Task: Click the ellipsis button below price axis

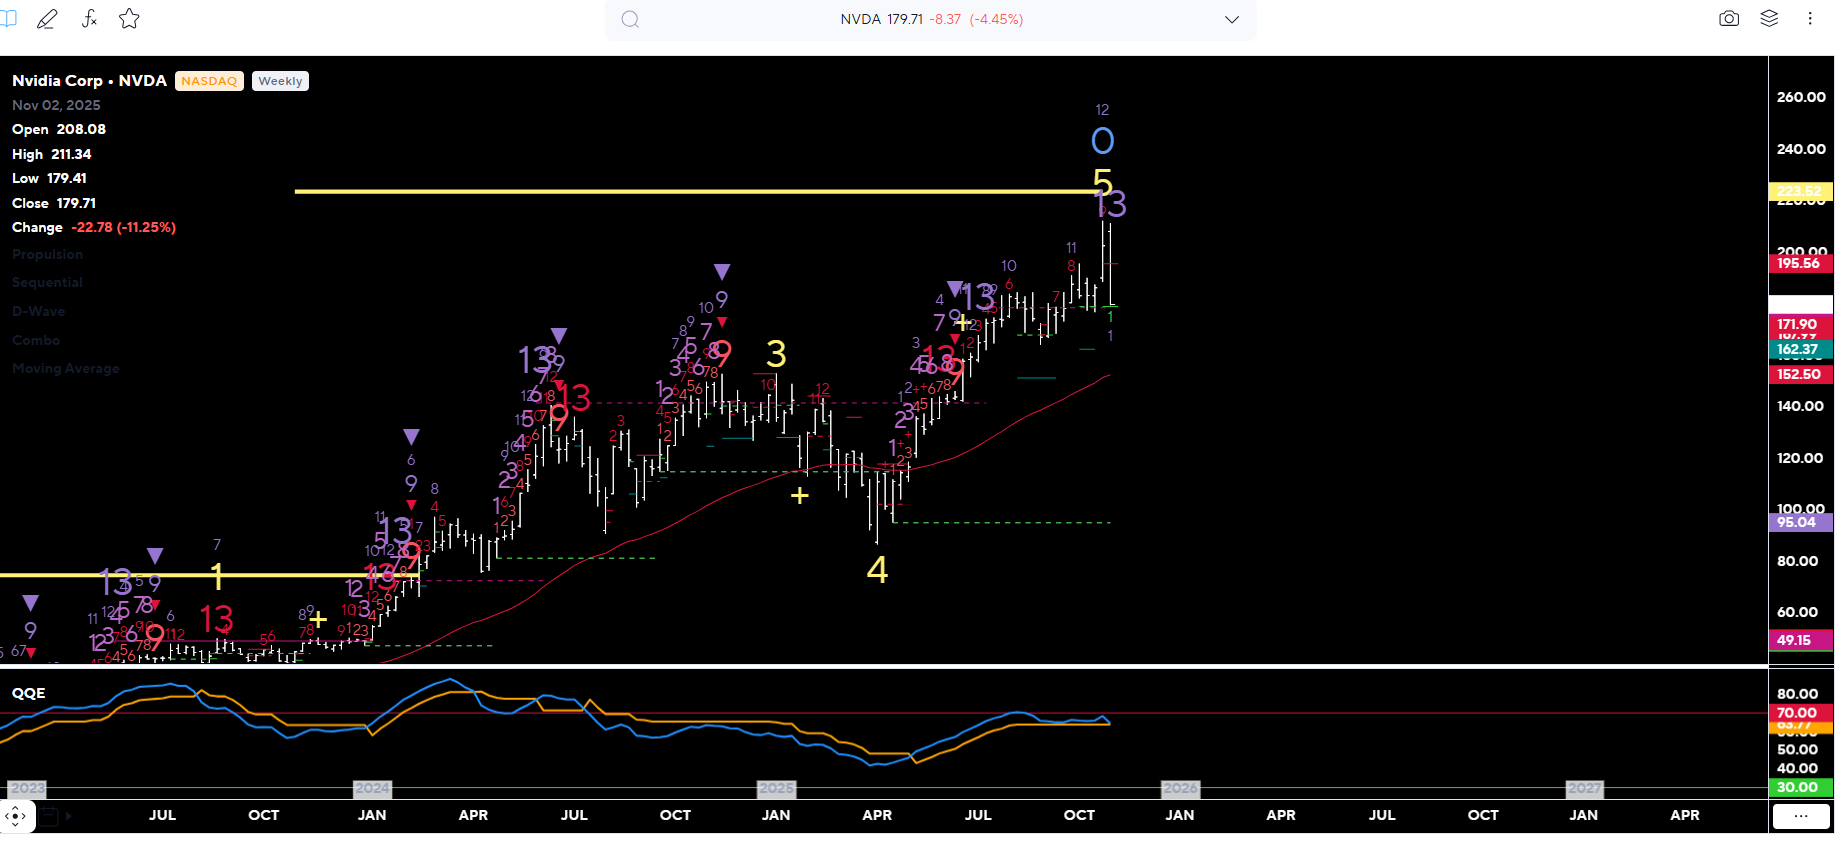Action: [1801, 817]
